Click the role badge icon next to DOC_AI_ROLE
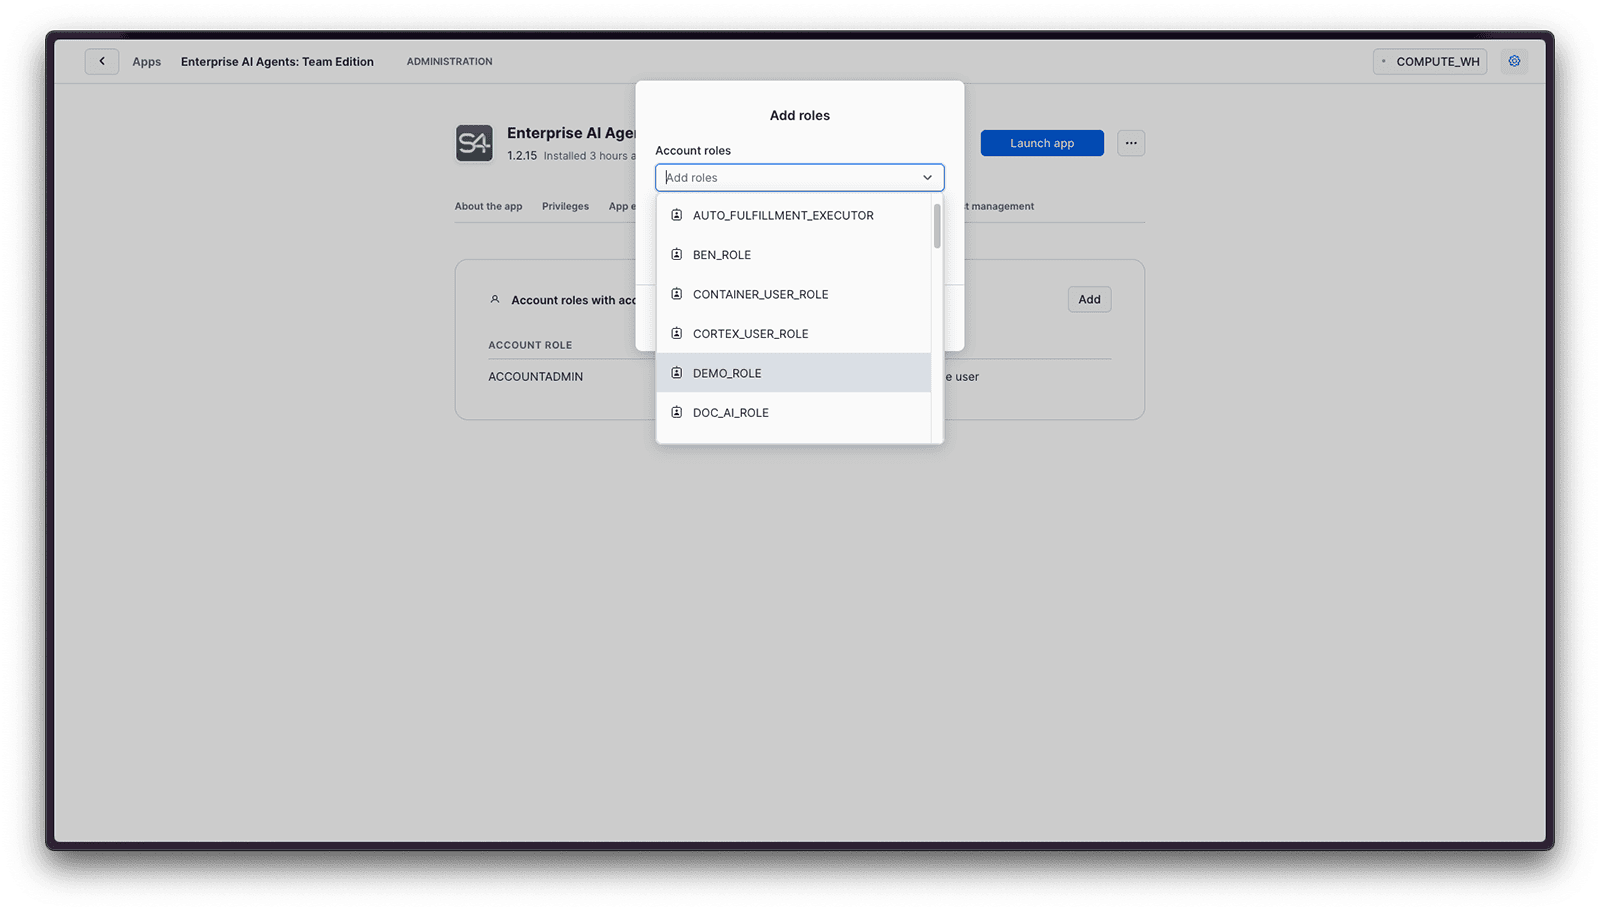 point(676,412)
